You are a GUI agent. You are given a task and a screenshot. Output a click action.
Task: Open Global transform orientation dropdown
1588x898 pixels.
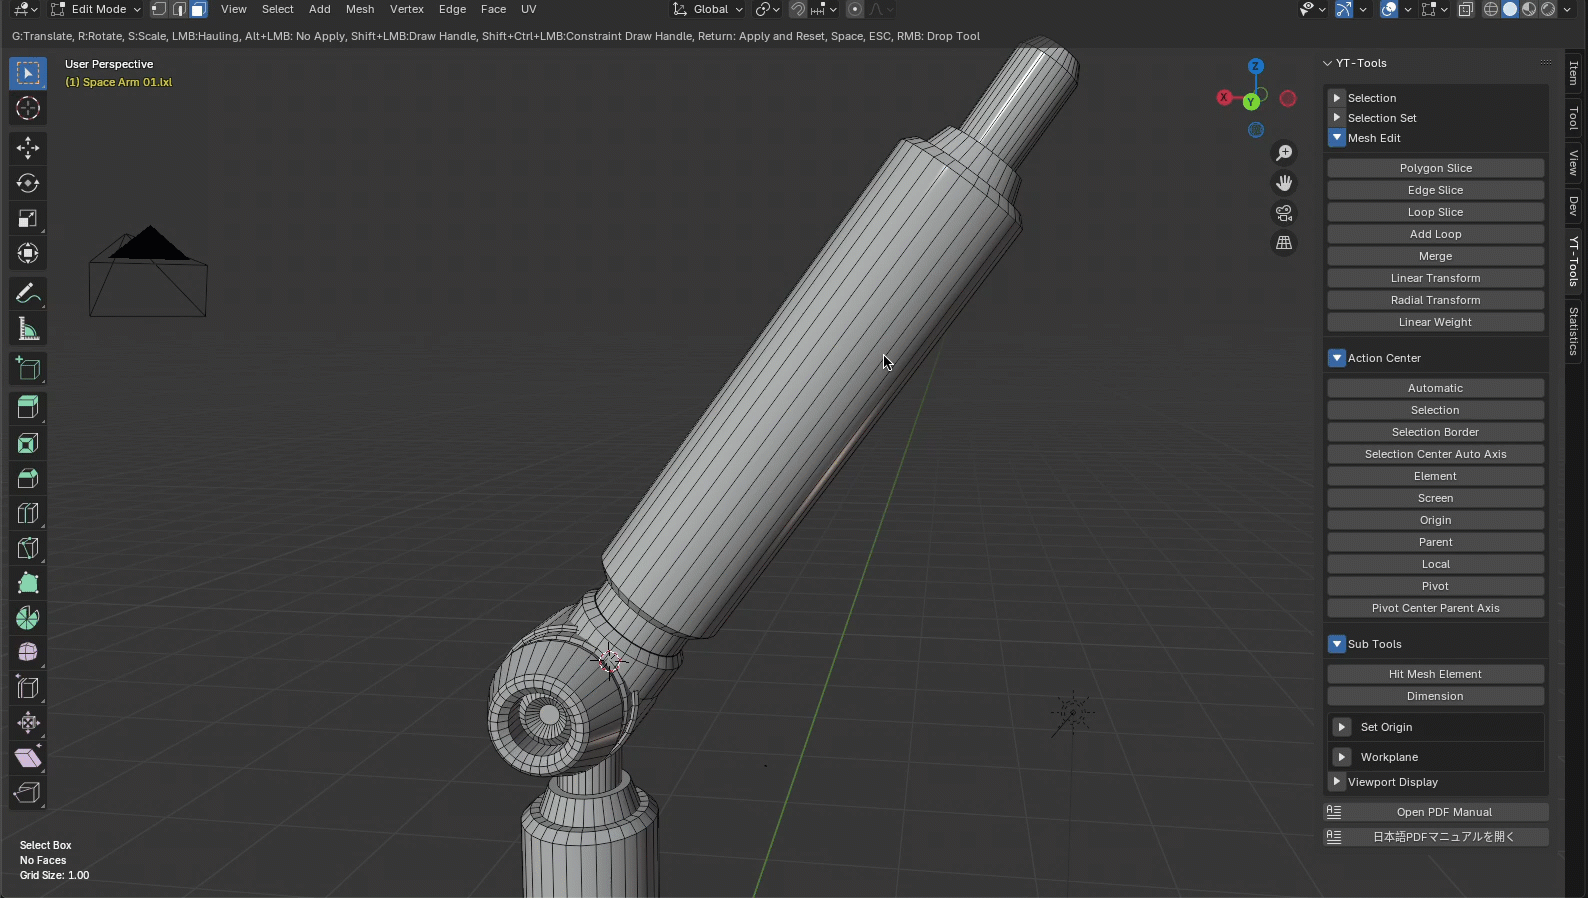(x=709, y=9)
